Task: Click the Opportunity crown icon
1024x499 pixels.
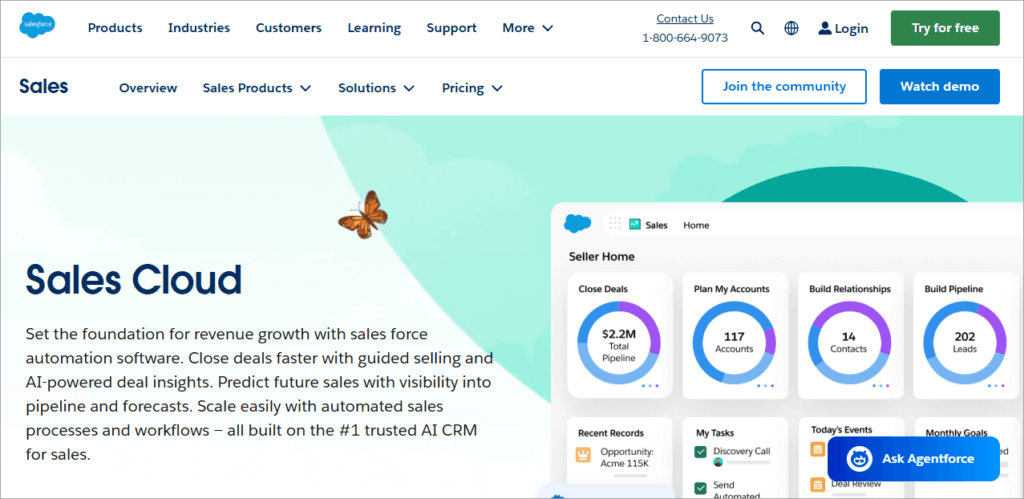Action: click(583, 455)
